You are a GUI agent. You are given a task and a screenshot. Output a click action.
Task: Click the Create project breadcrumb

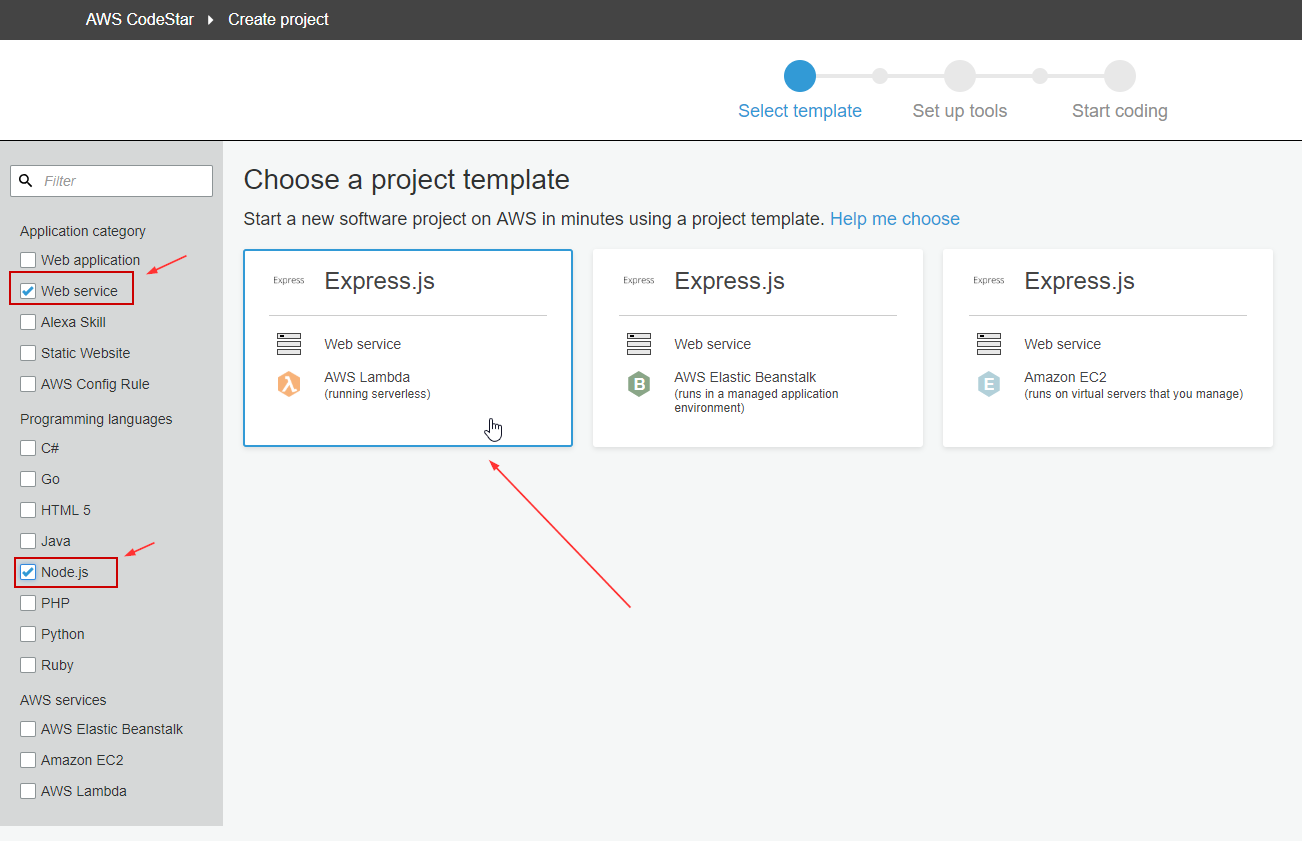pos(278,19)
